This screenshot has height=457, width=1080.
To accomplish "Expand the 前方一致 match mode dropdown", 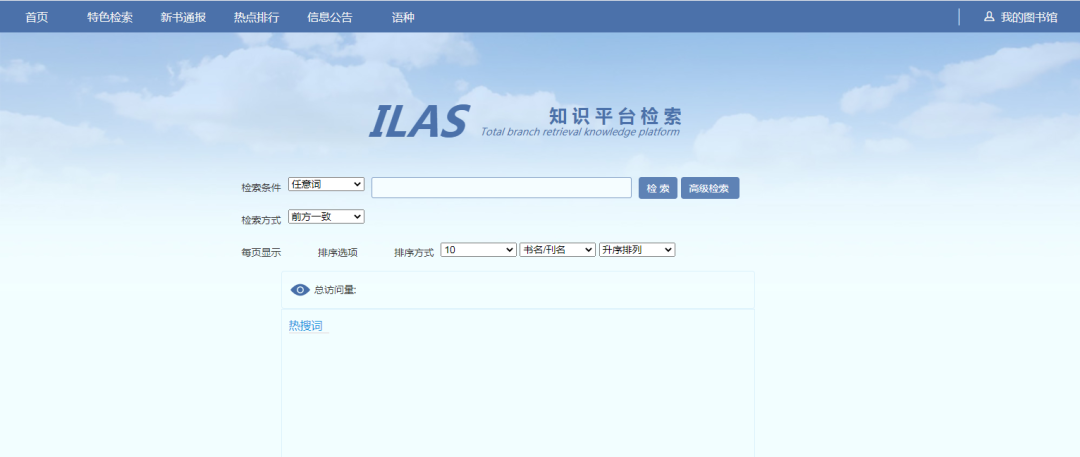I will coord(326,216).
